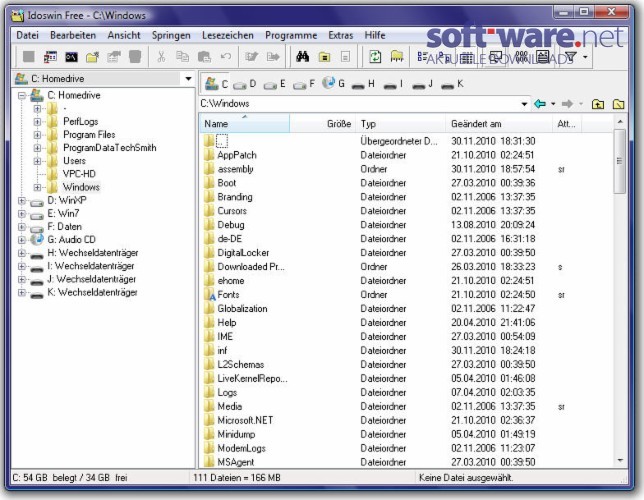Click the new folder toolbar icon
This screenshot has width=644, height=500.
92,57
